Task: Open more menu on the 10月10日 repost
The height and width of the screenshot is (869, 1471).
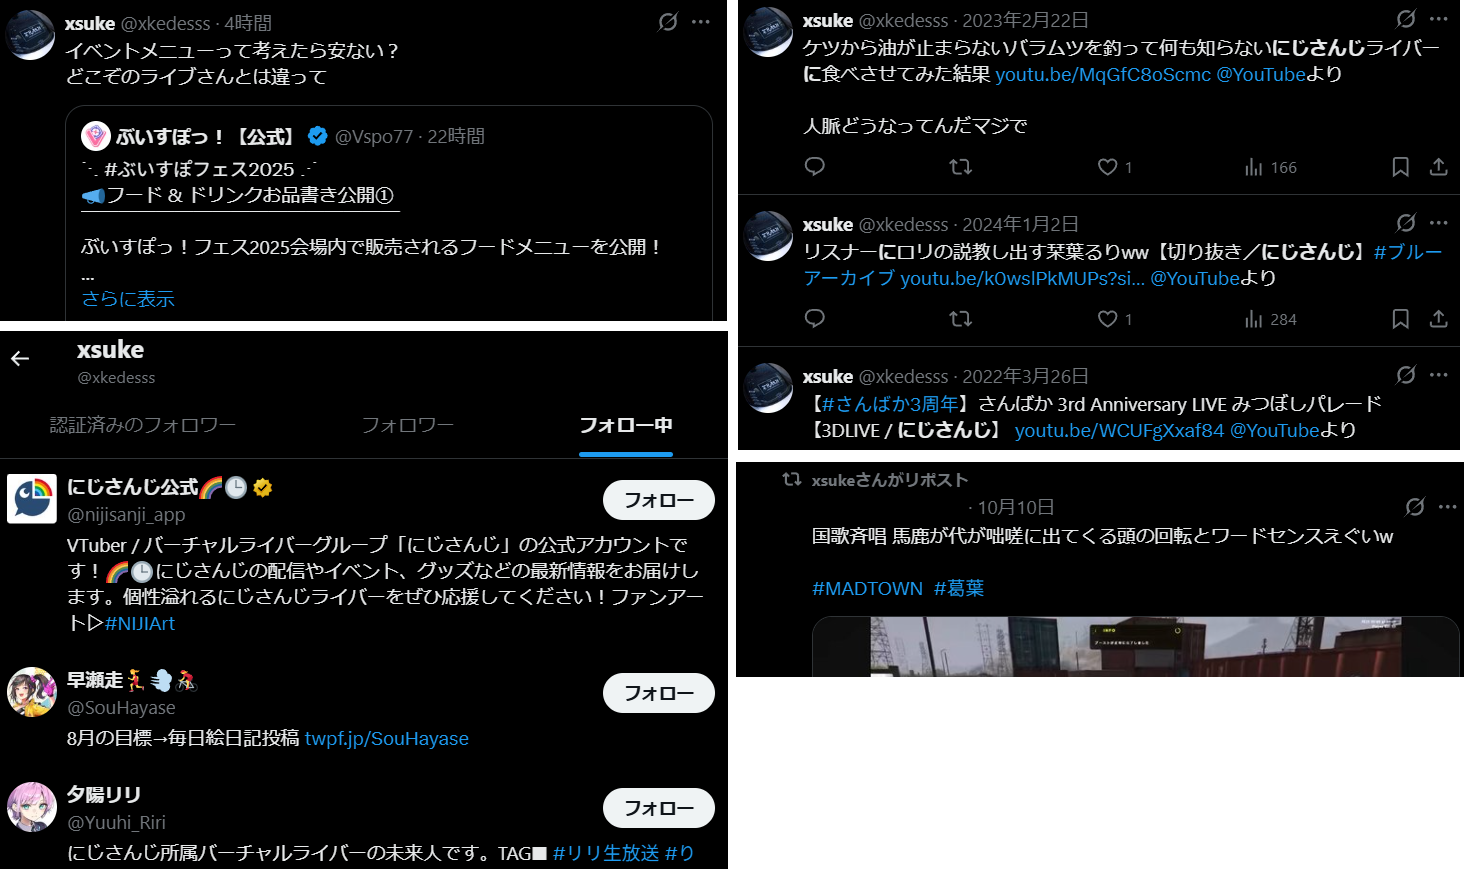Action: (x=1447, y=507)
